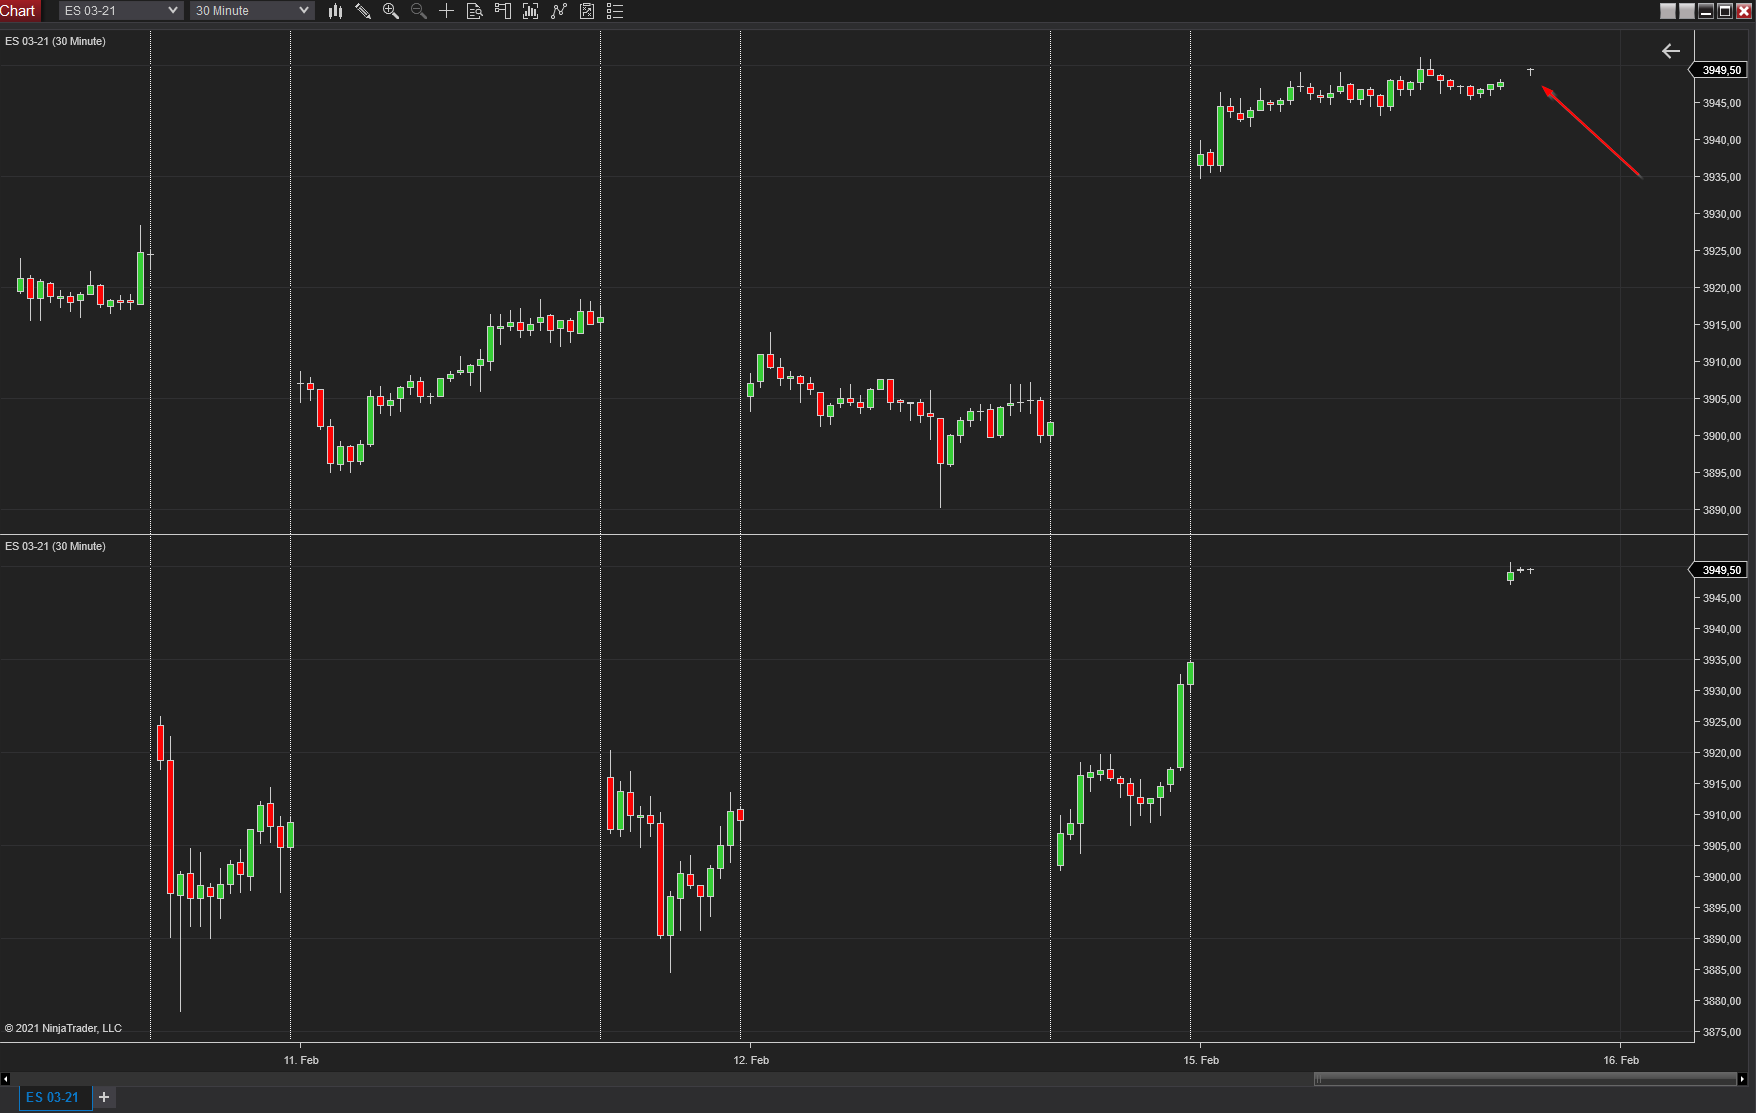Open the chart Properties list icon
This screenshot has width=1756, height=1113.
point(615,11)
